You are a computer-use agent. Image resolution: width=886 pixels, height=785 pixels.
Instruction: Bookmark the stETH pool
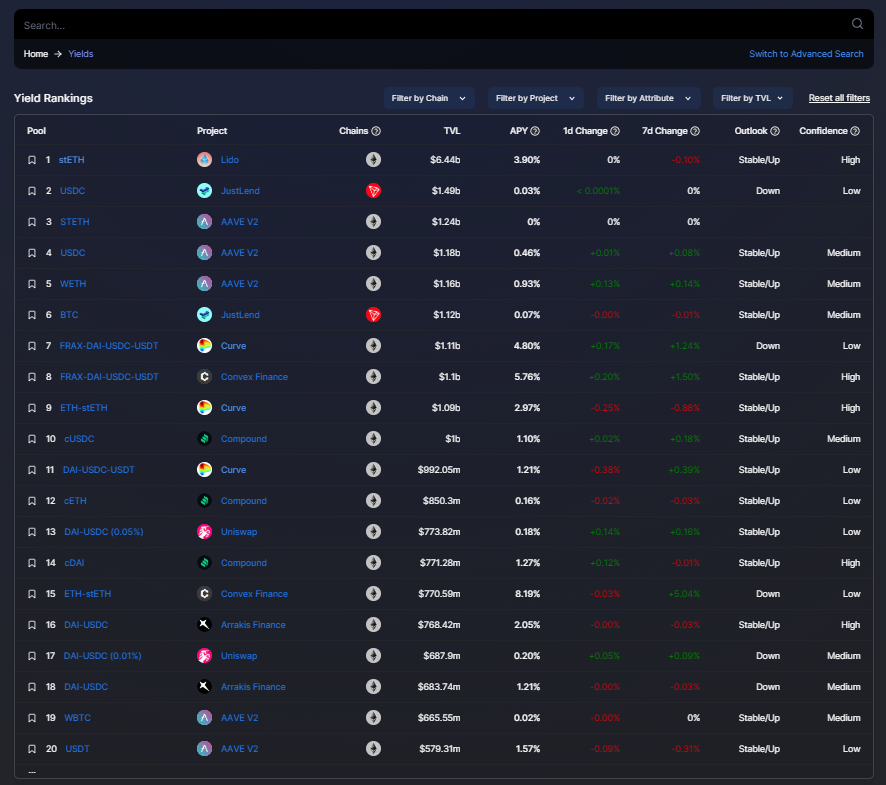click(x=32, y=160)
